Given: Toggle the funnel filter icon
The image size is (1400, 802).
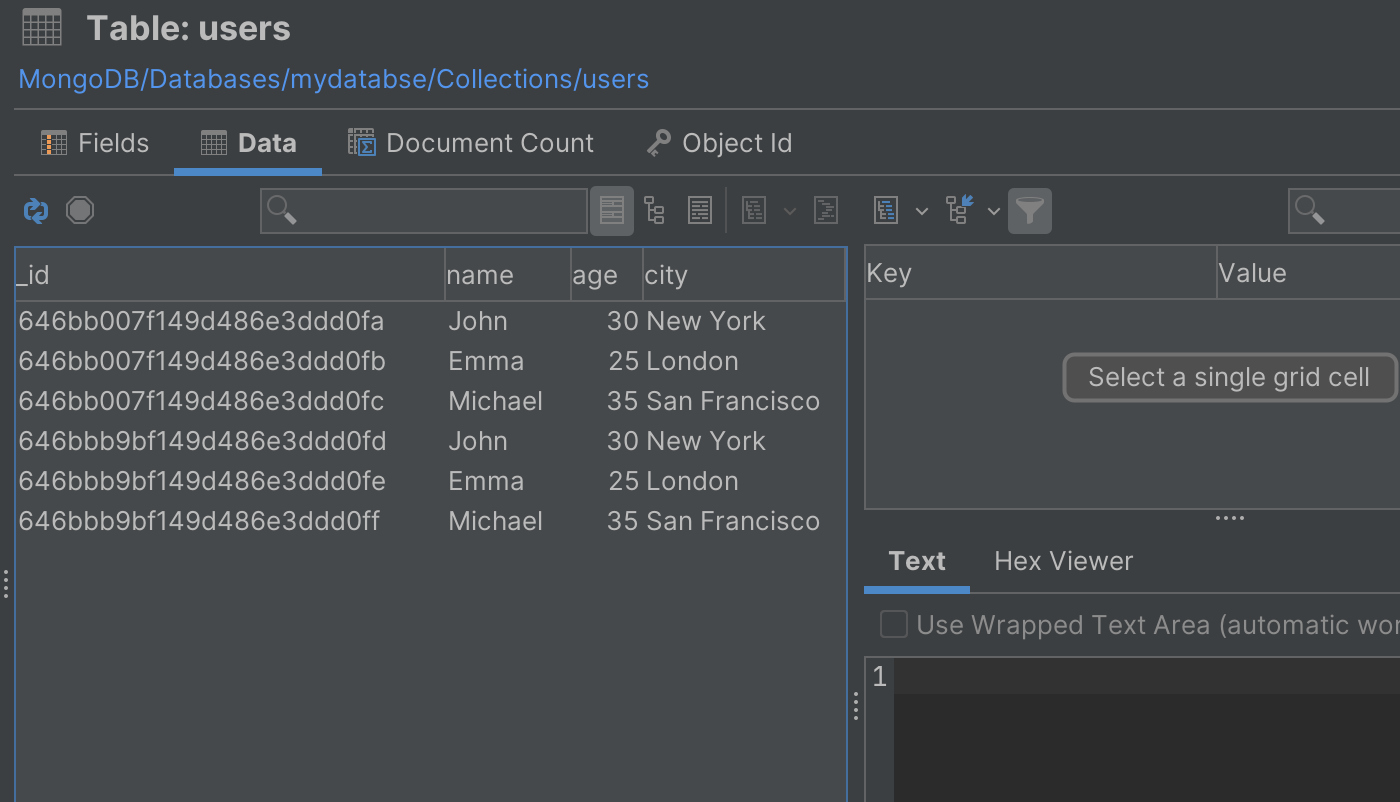Looking at the screenshot, I should click(x=1029, y=211).
